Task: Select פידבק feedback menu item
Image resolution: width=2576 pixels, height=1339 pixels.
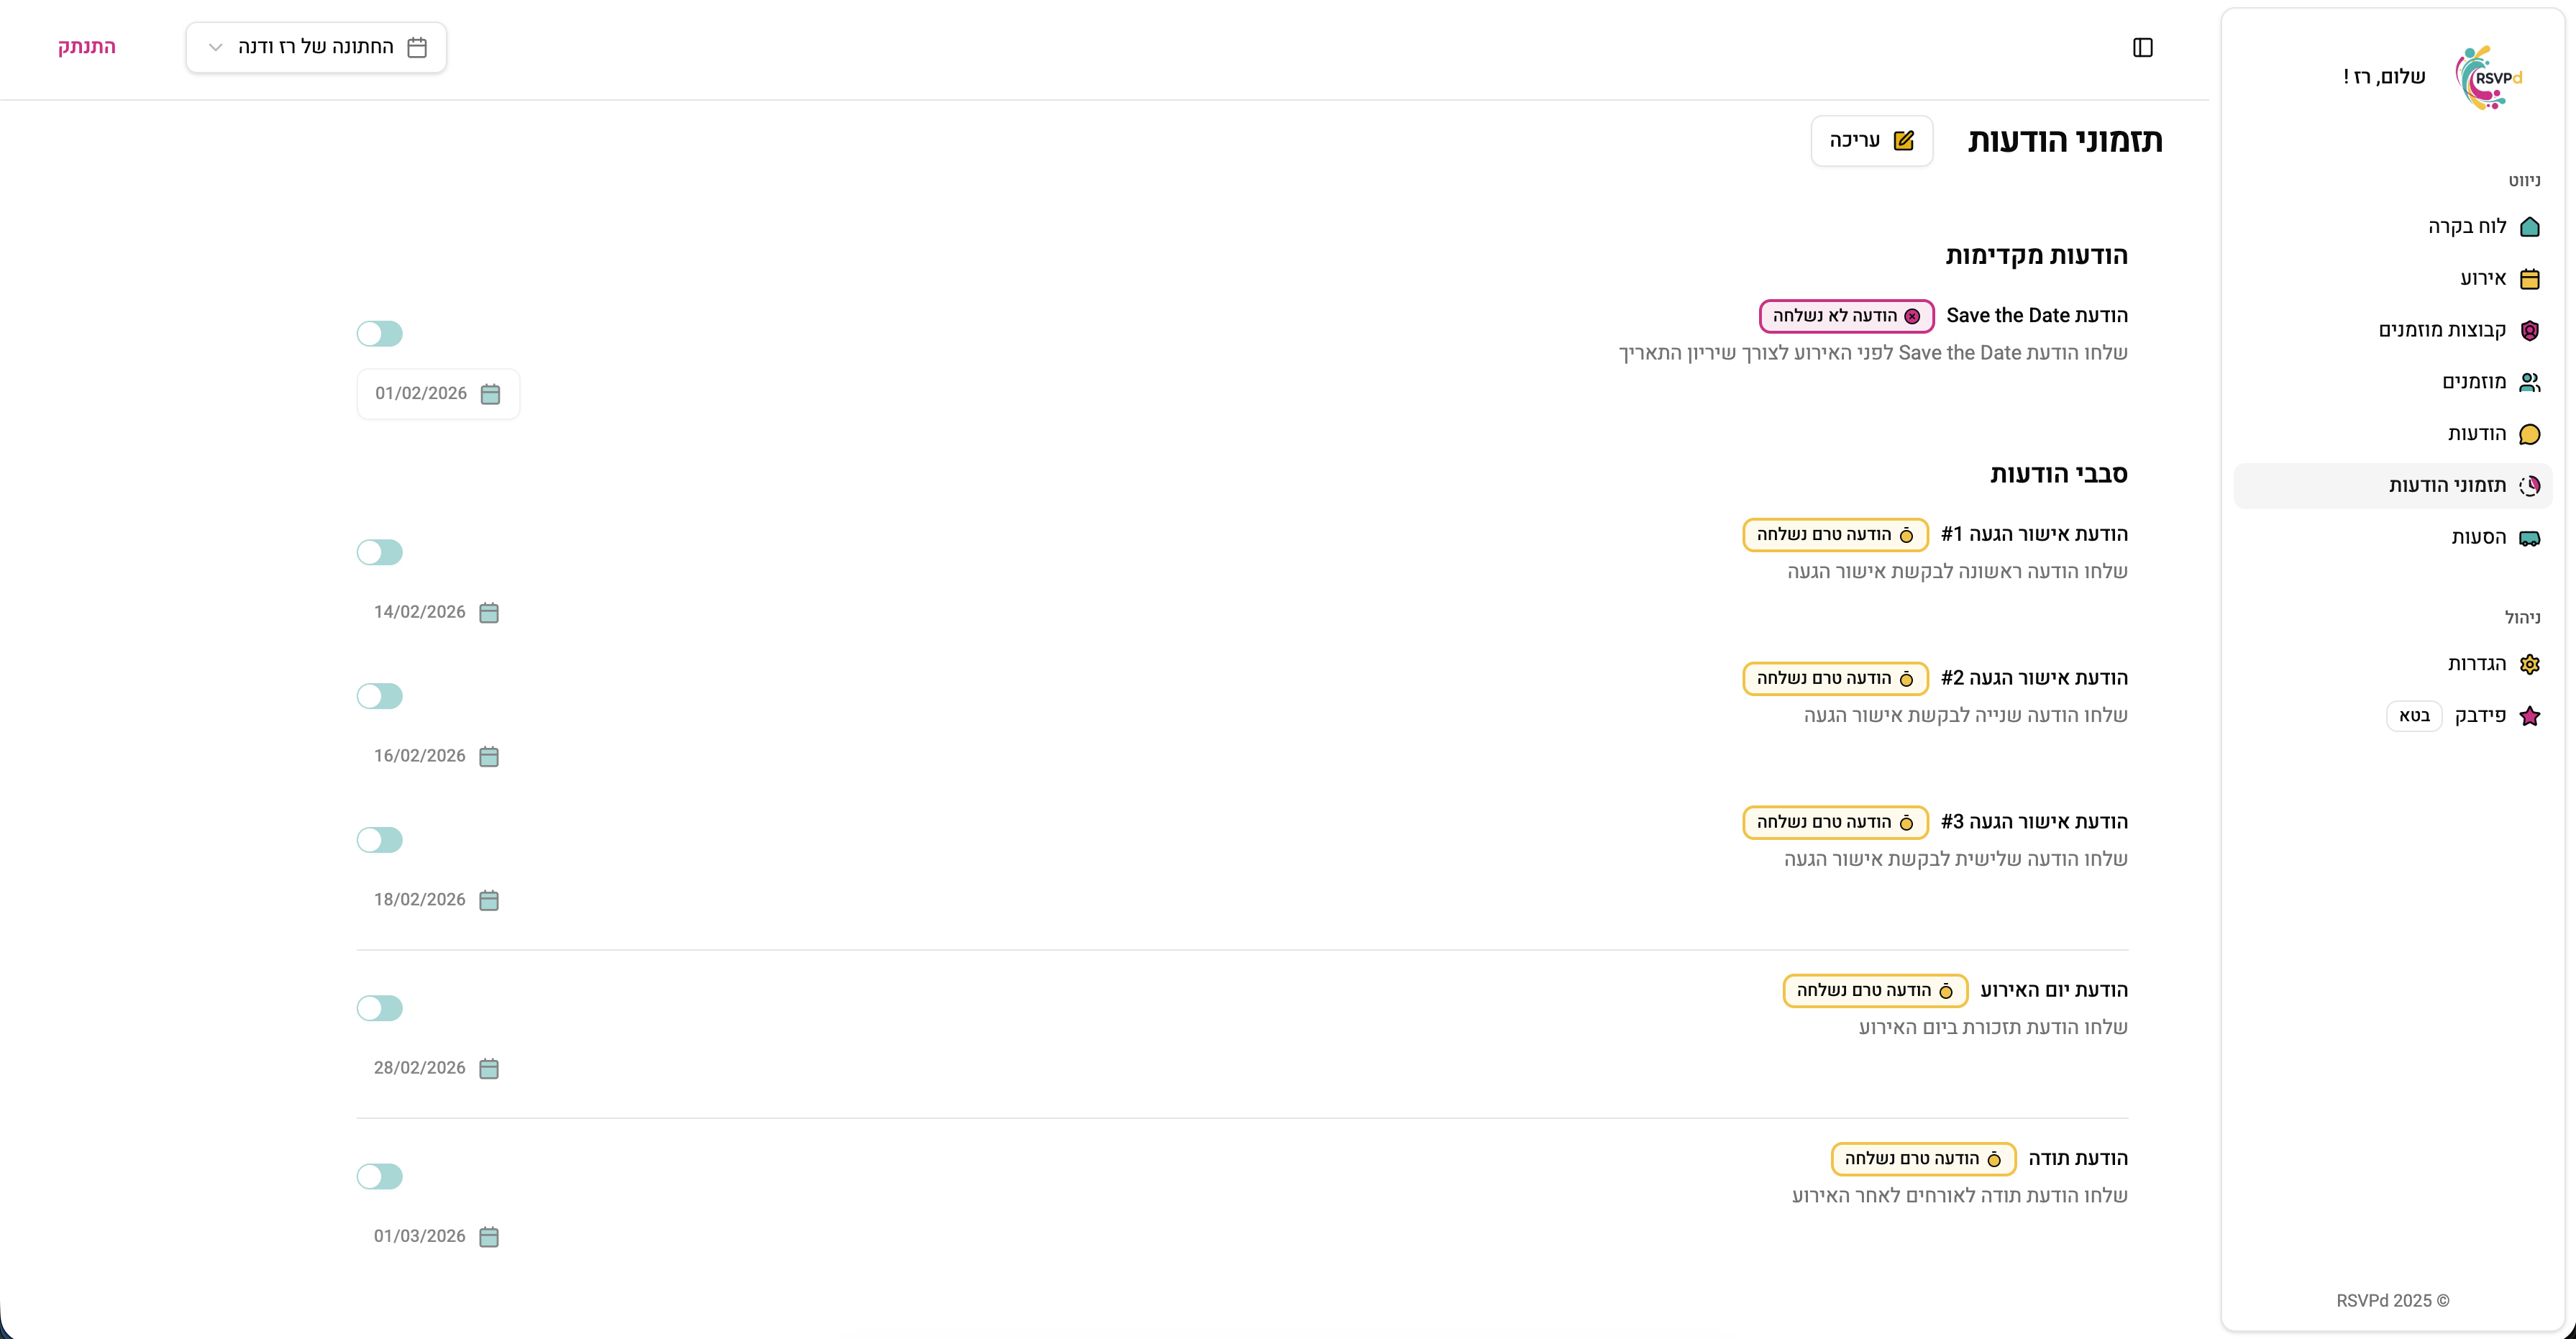Action: tap(2480, 716)
